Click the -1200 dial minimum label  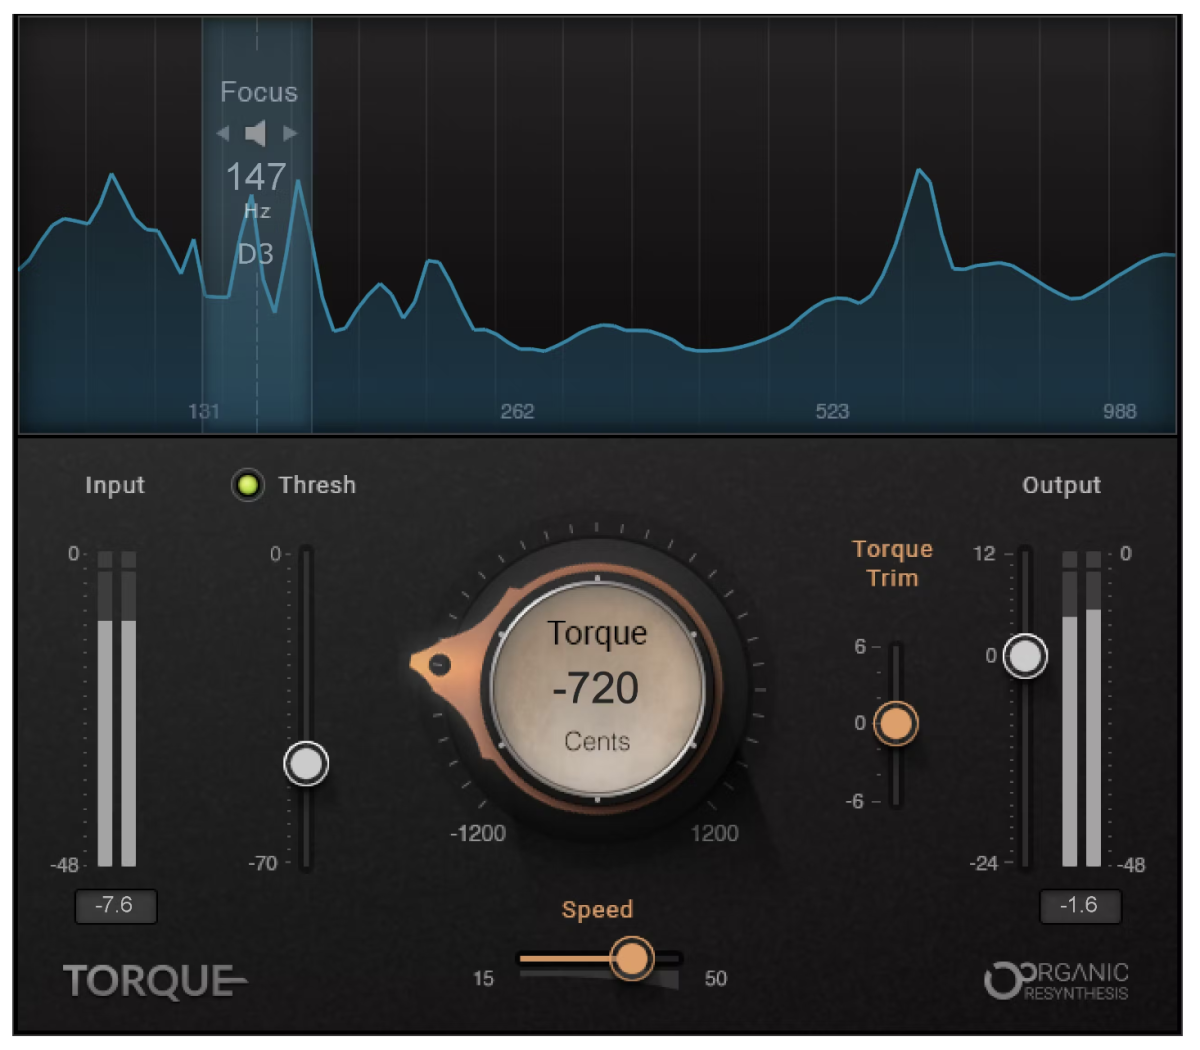coord(478,833)
